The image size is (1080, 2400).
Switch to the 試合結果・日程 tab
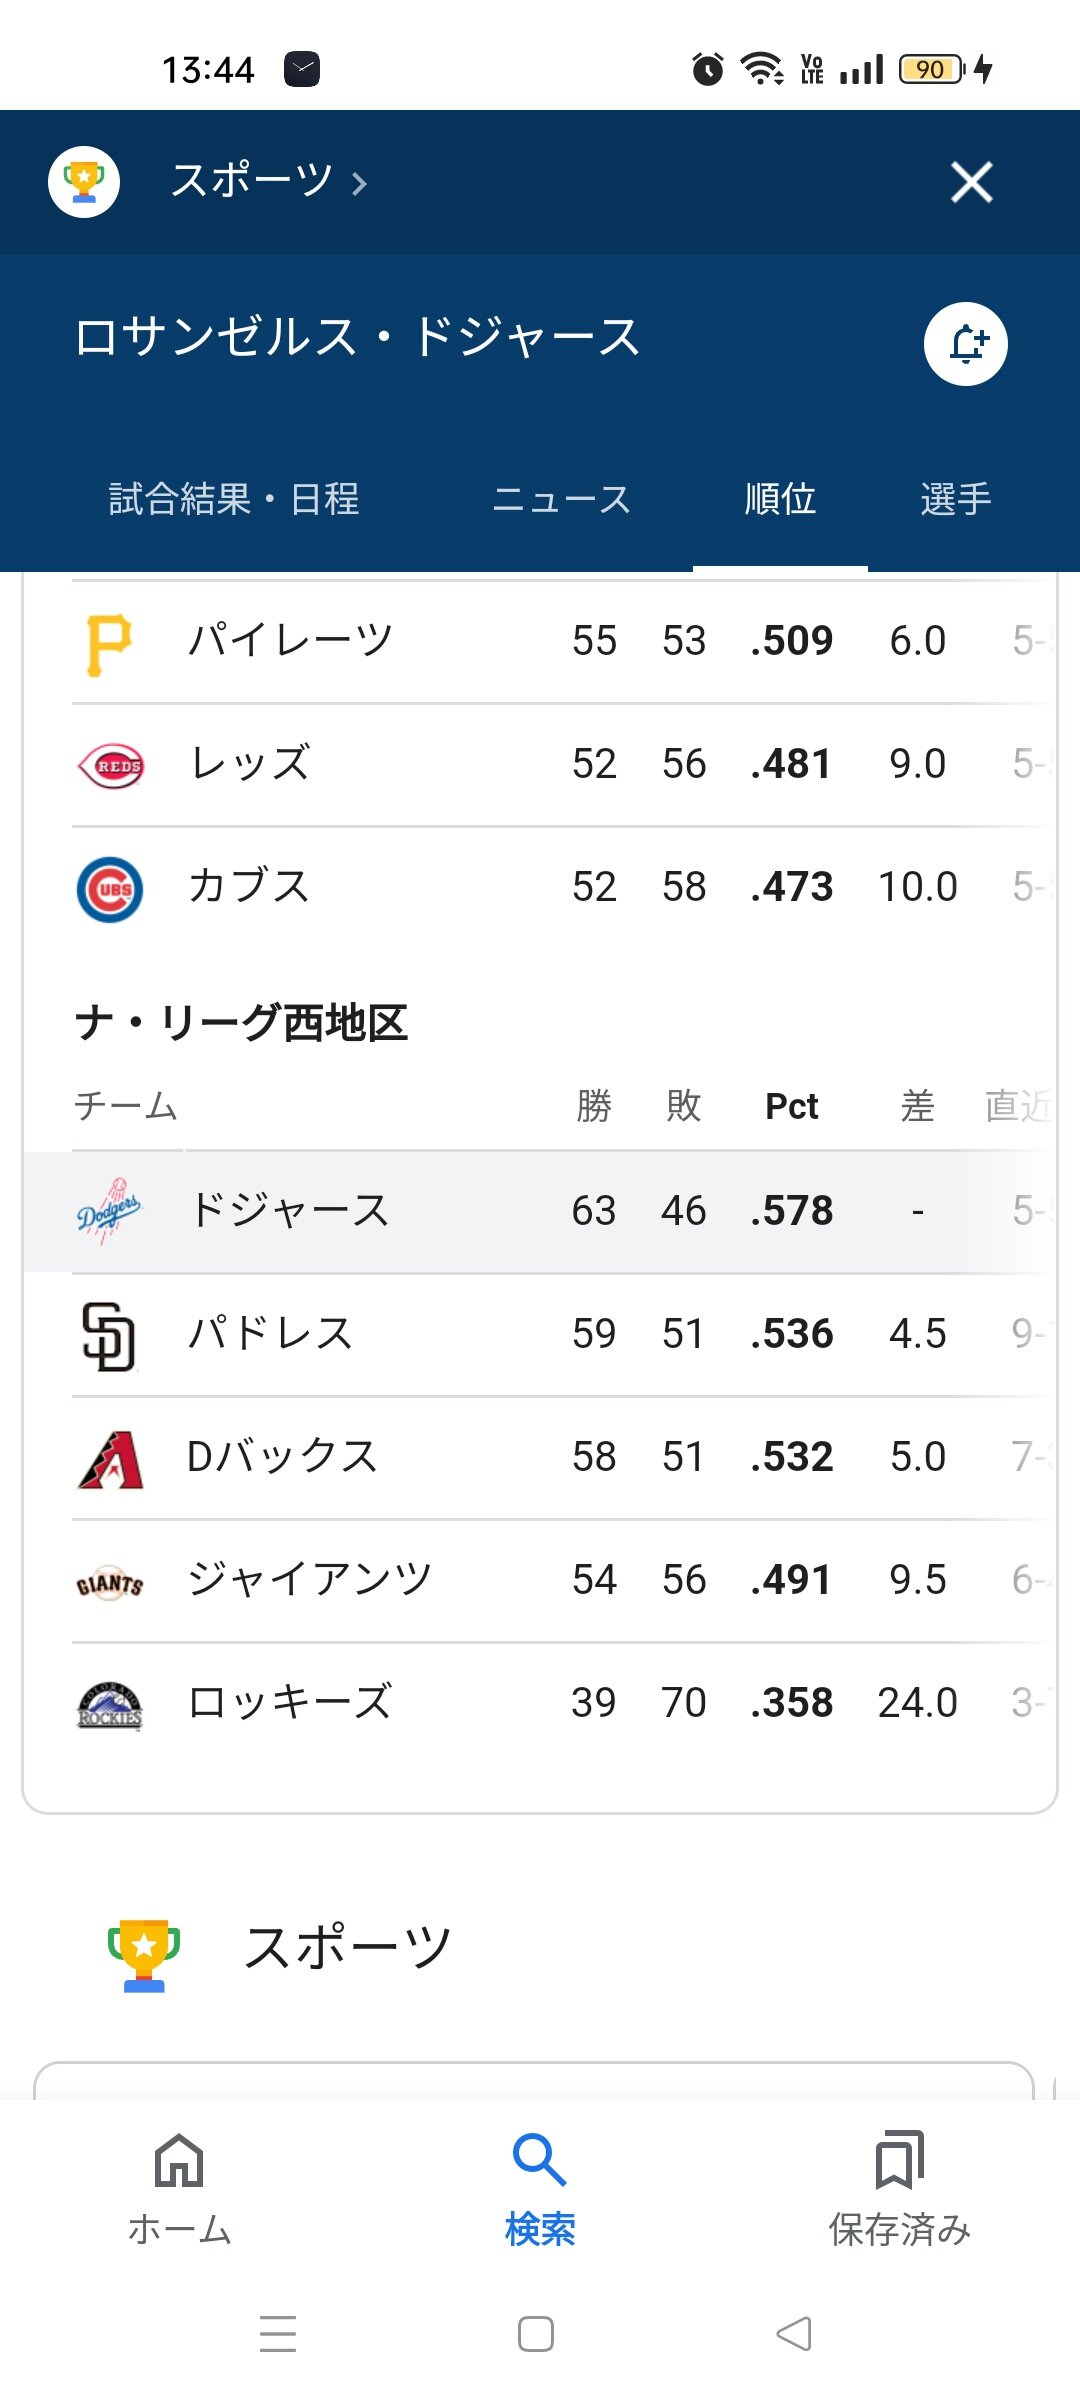pos(233,499)
